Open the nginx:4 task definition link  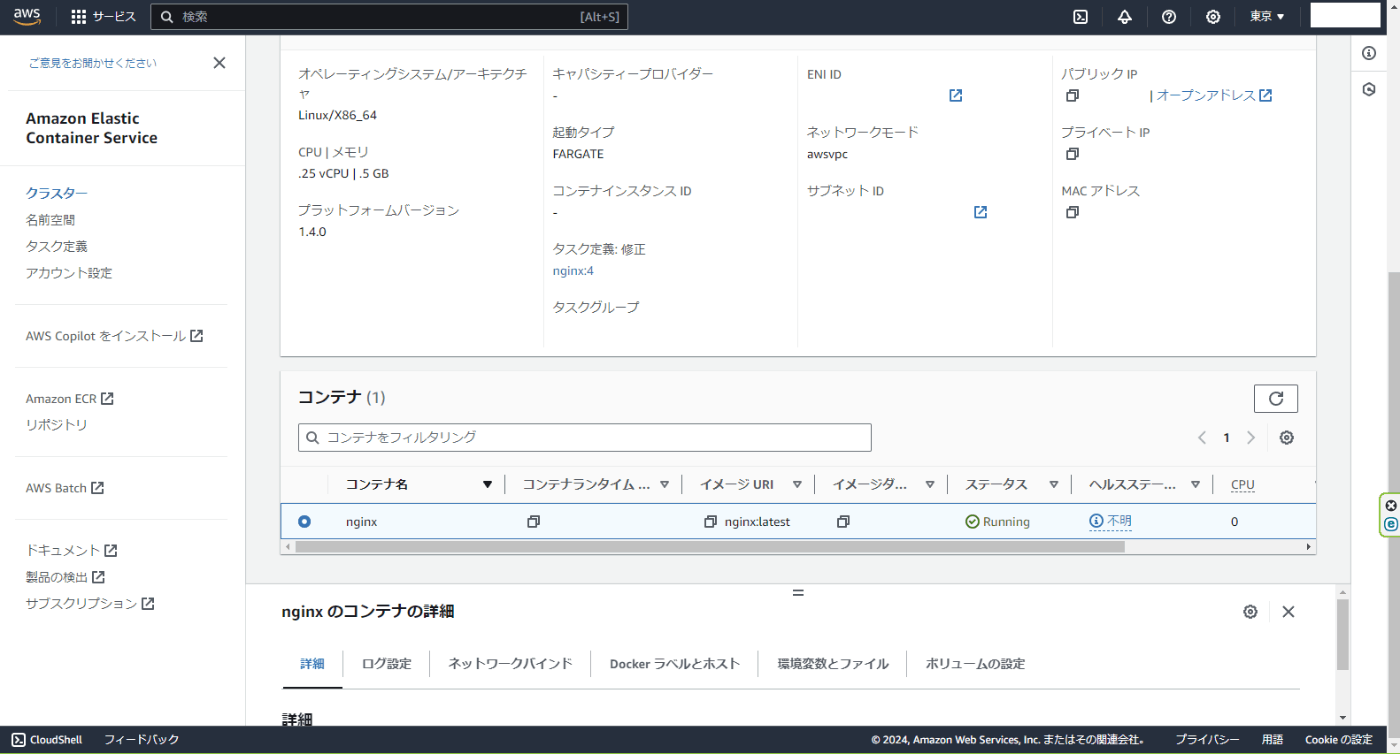tap(573, 271)
